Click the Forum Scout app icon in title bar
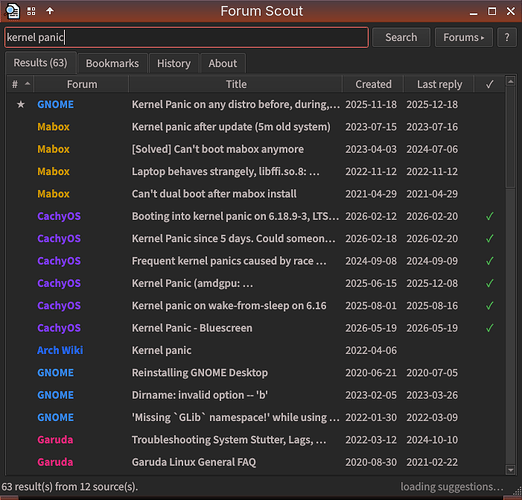Viewport: 522px width, 500px height. [x=13, y=11]
